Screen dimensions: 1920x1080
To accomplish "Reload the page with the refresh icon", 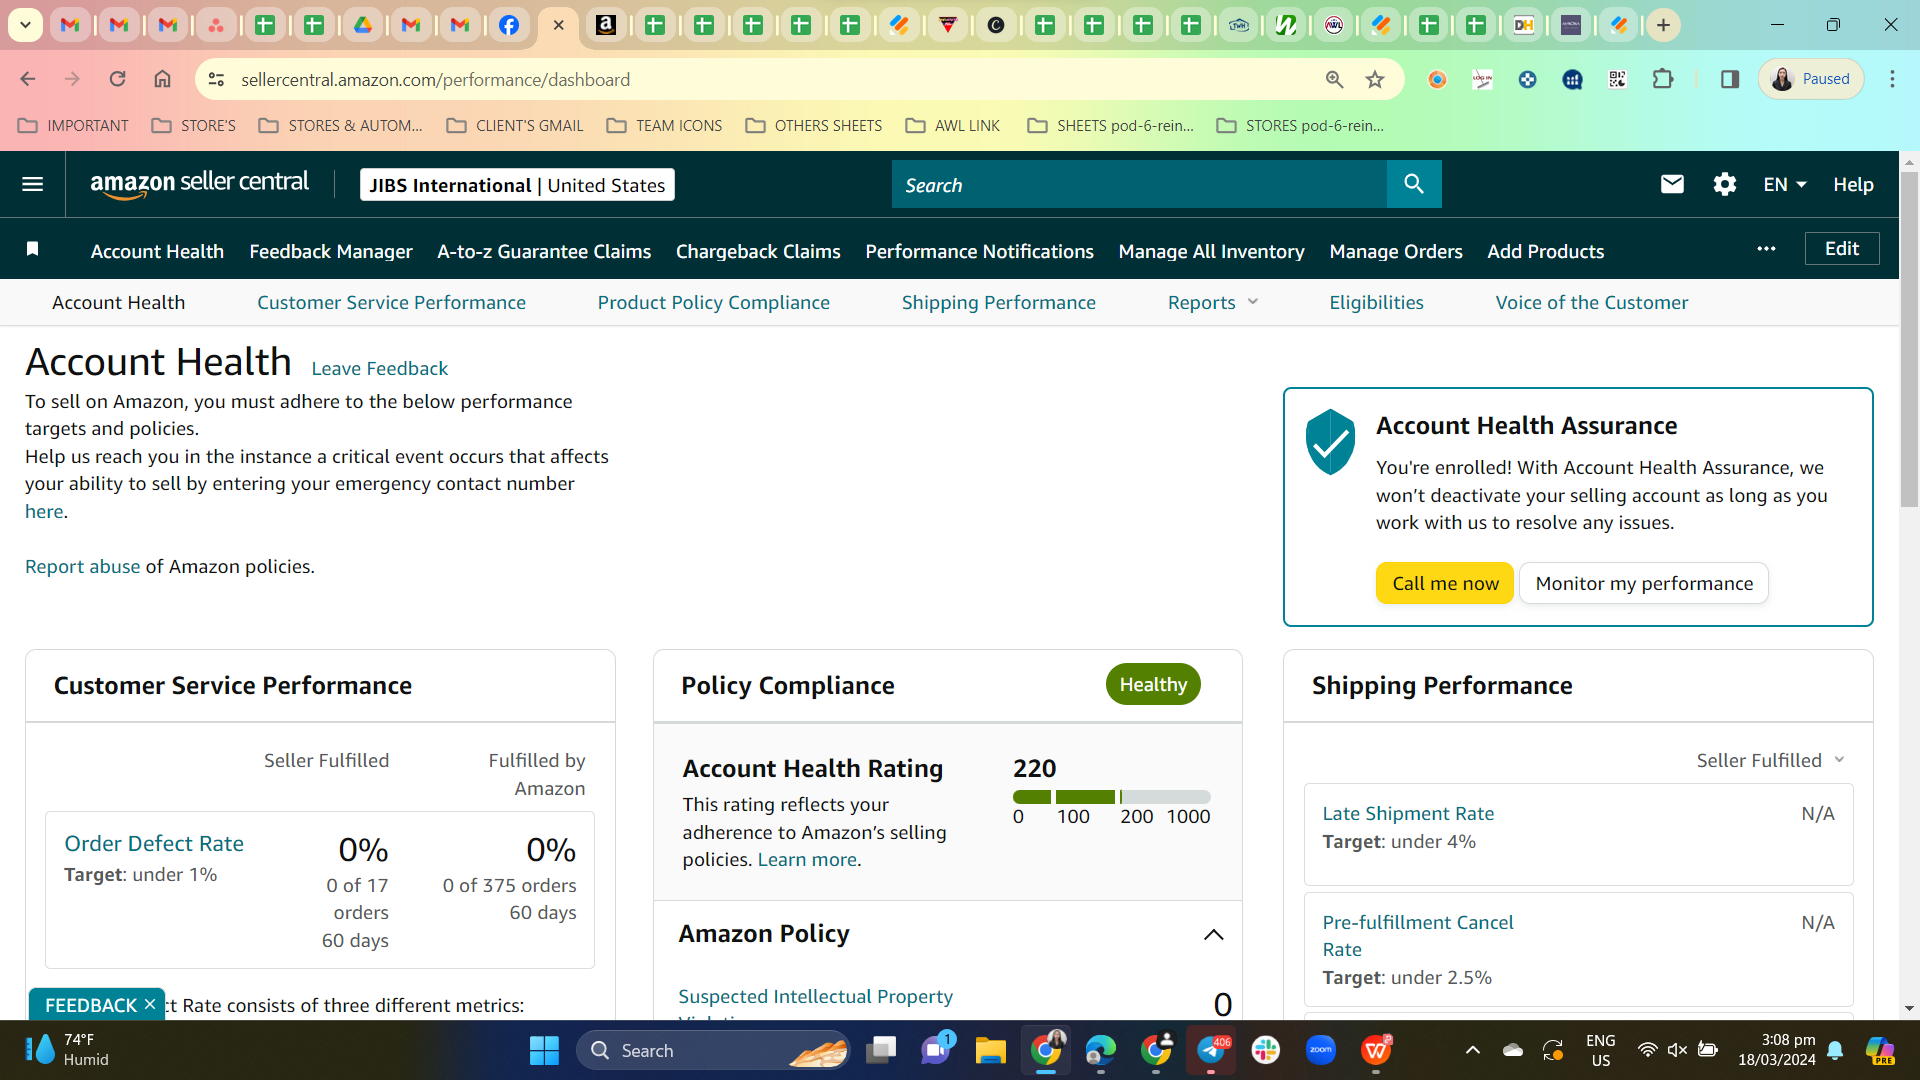I will pyautogui.click(x=118, y=79).
